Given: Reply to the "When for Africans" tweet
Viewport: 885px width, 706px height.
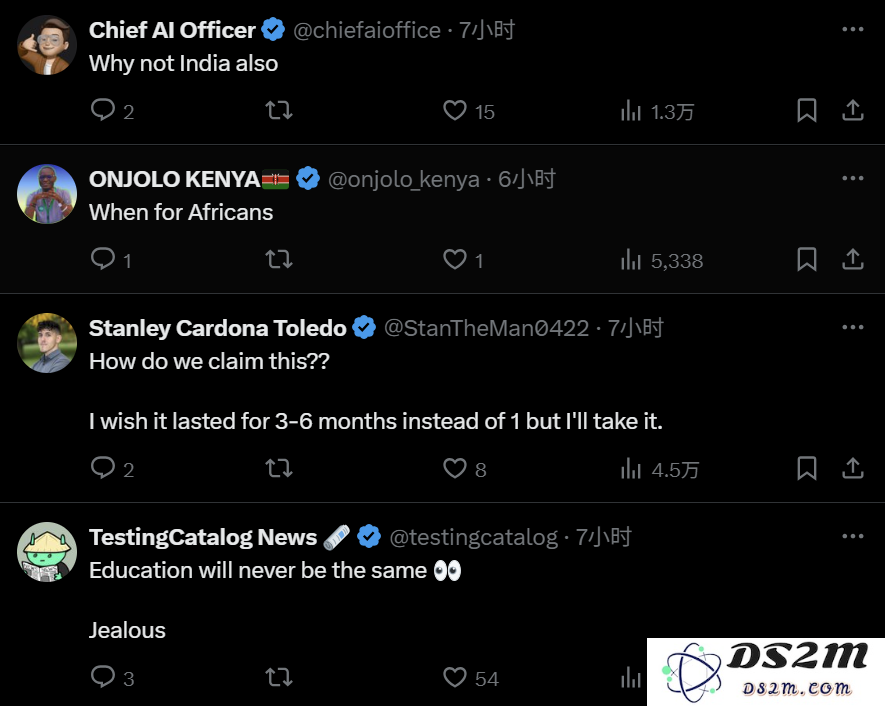Looking at the screenshot, I should [x=103, y=260].
